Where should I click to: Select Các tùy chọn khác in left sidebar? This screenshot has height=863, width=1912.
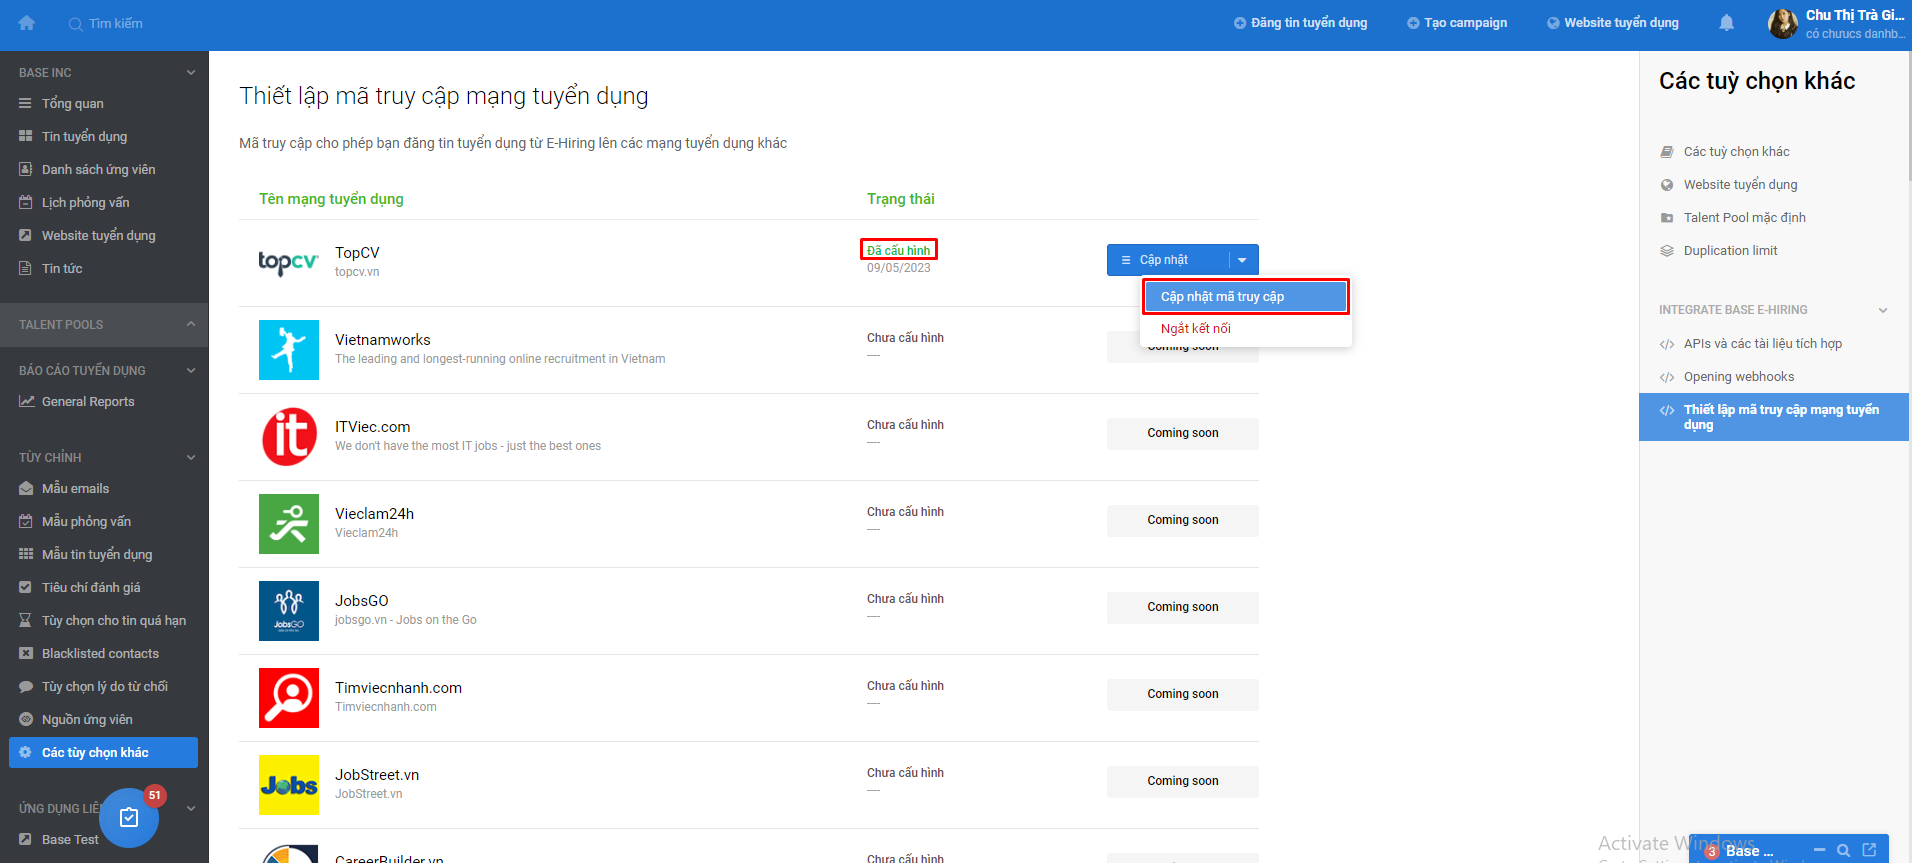(x=103, y=752)
